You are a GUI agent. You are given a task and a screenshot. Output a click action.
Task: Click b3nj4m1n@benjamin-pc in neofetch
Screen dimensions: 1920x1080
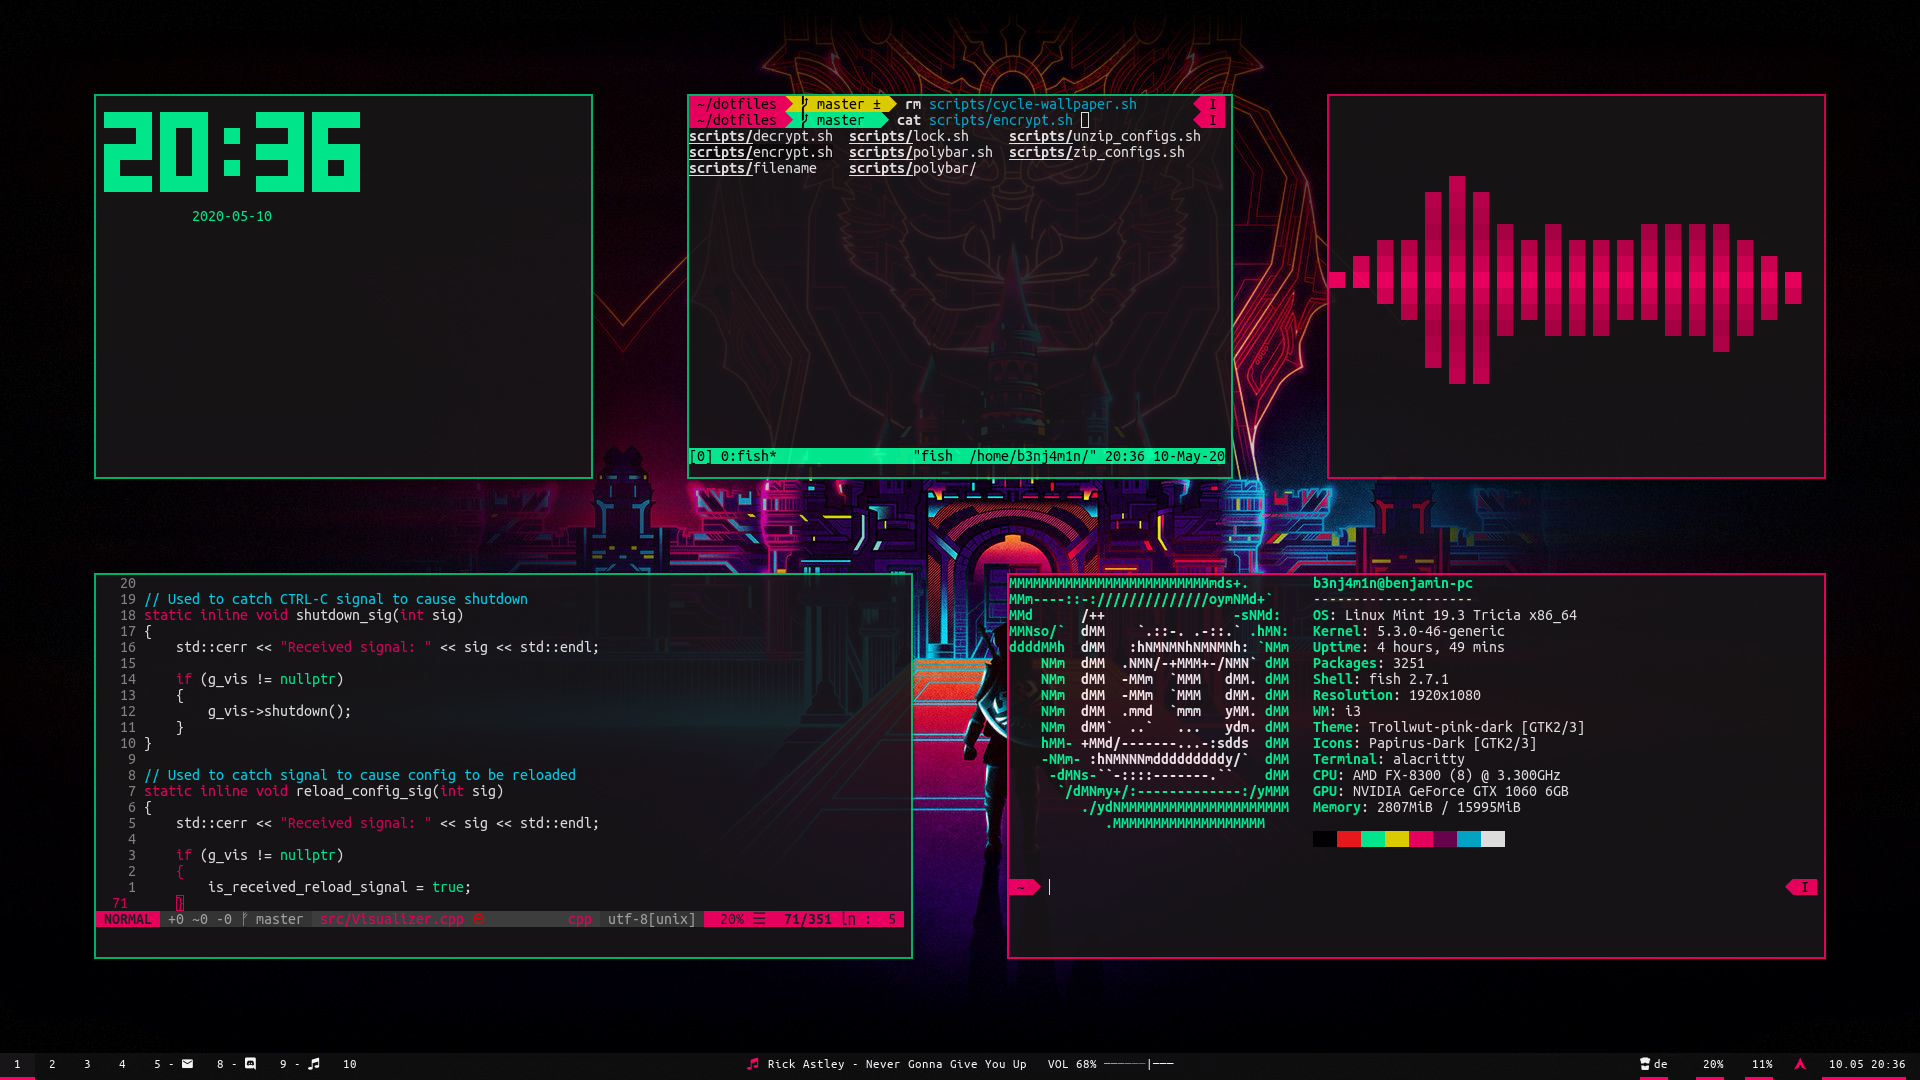point(1393,583)
